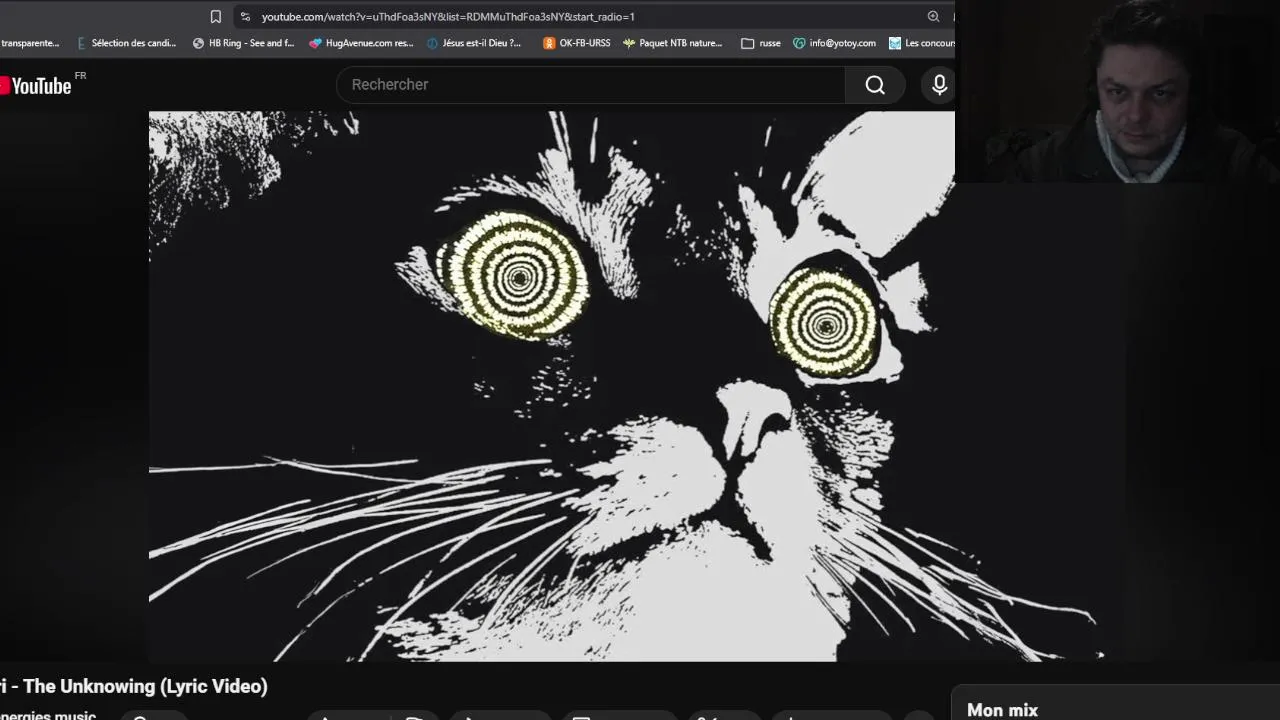Click 'The Unknowing (Lyric Video)' title text
The width and height of the screenshot is (1280, 720).
146,686
